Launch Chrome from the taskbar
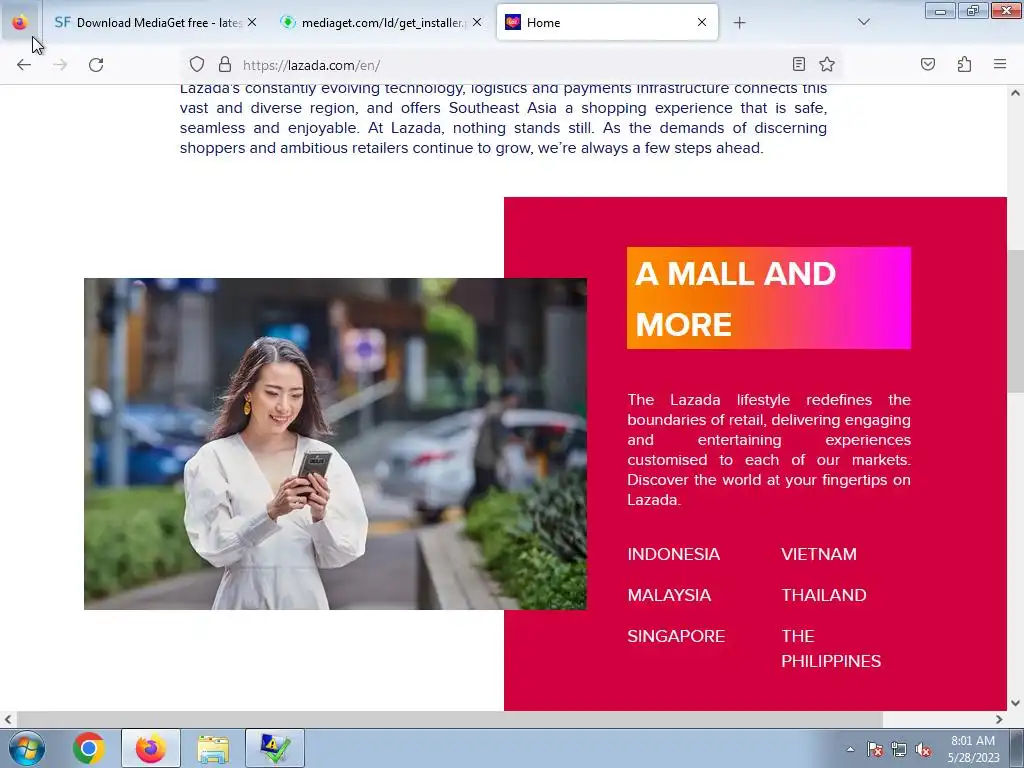 [x=89, y=748]
